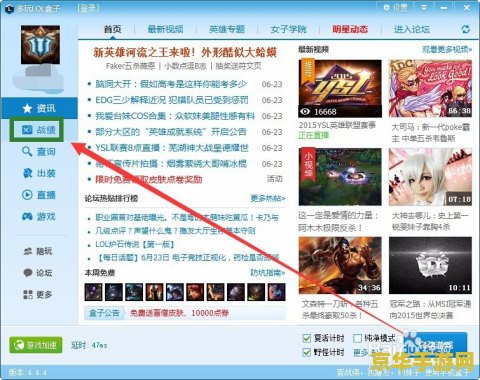Open headline 新英雄河流之王来啦
480x380 pixels.
click(x=185, y=52)
